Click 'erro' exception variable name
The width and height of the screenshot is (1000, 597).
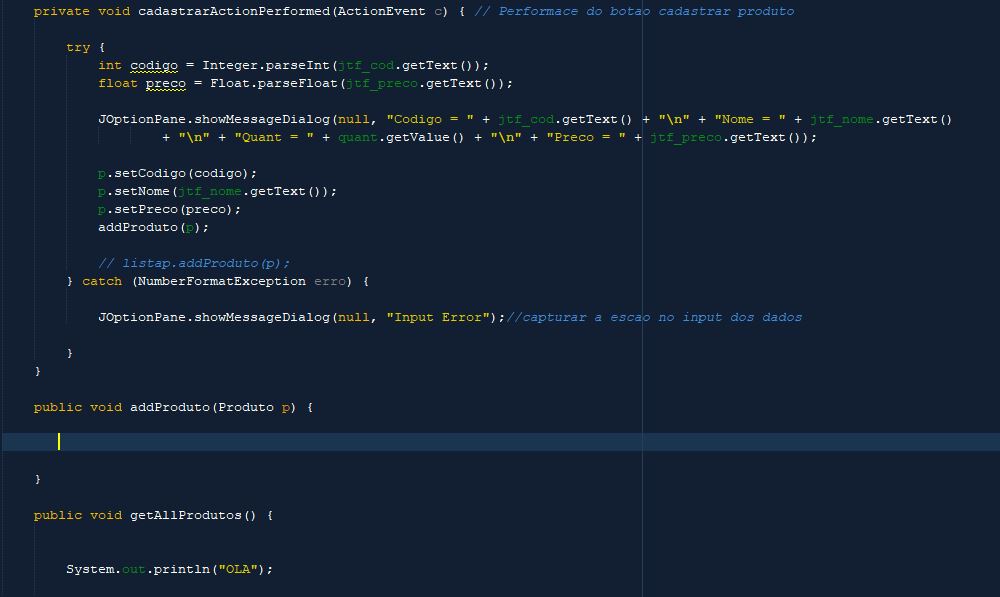click(330, 281)
